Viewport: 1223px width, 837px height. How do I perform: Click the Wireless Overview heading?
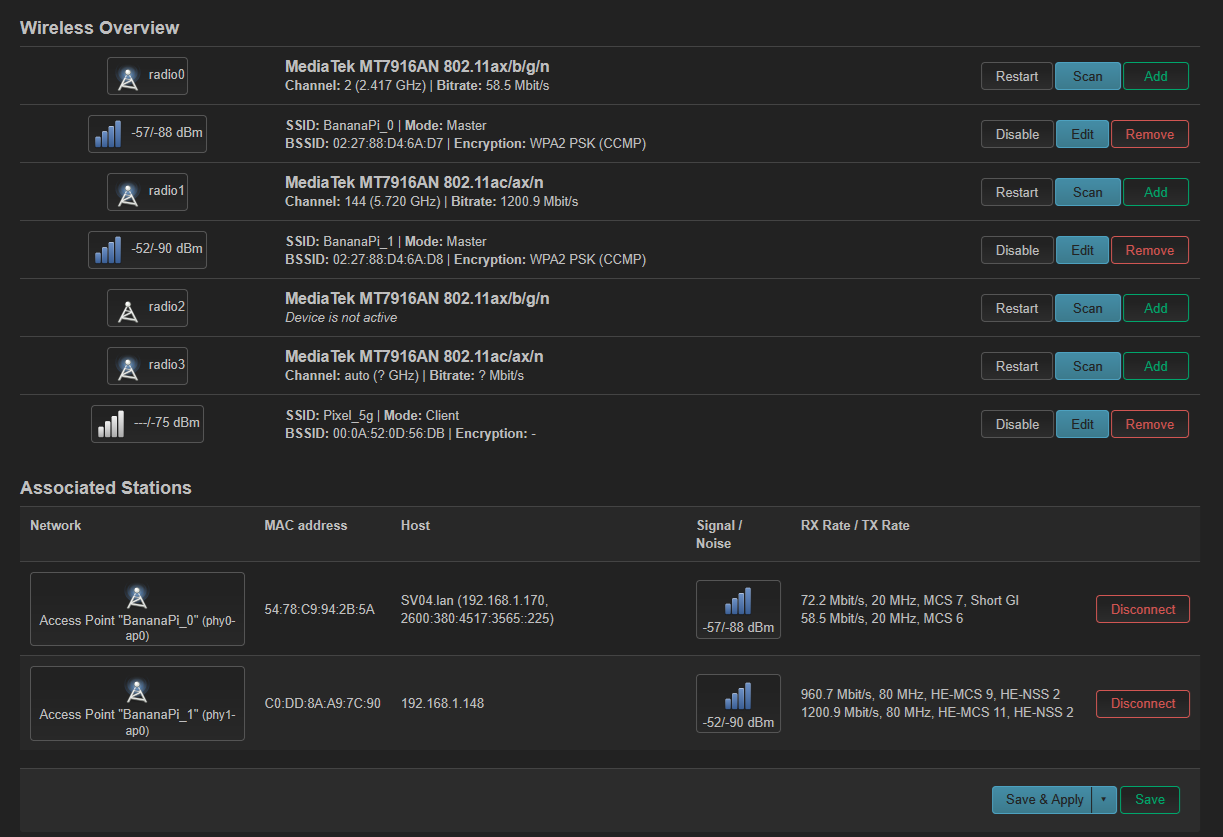click(100, 28)
